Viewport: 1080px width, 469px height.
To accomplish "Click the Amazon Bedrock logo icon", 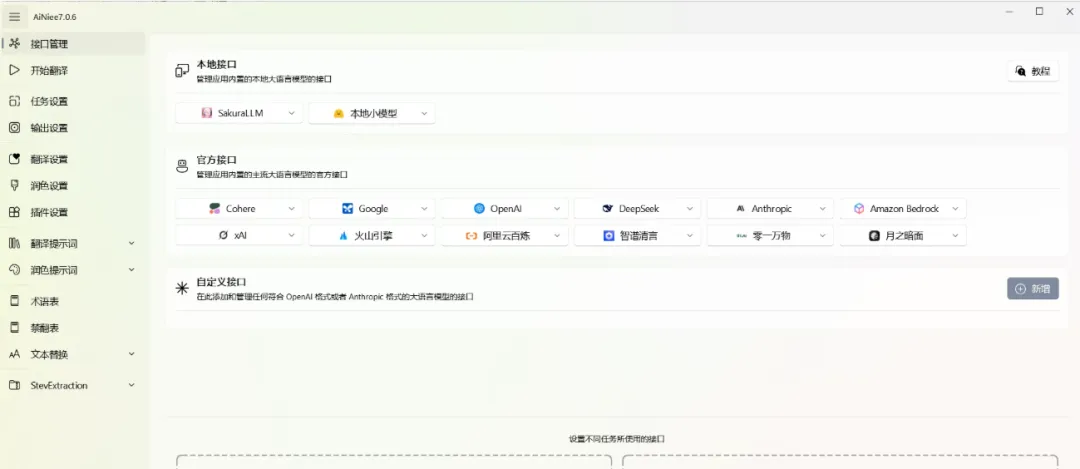I will (859, 209).
